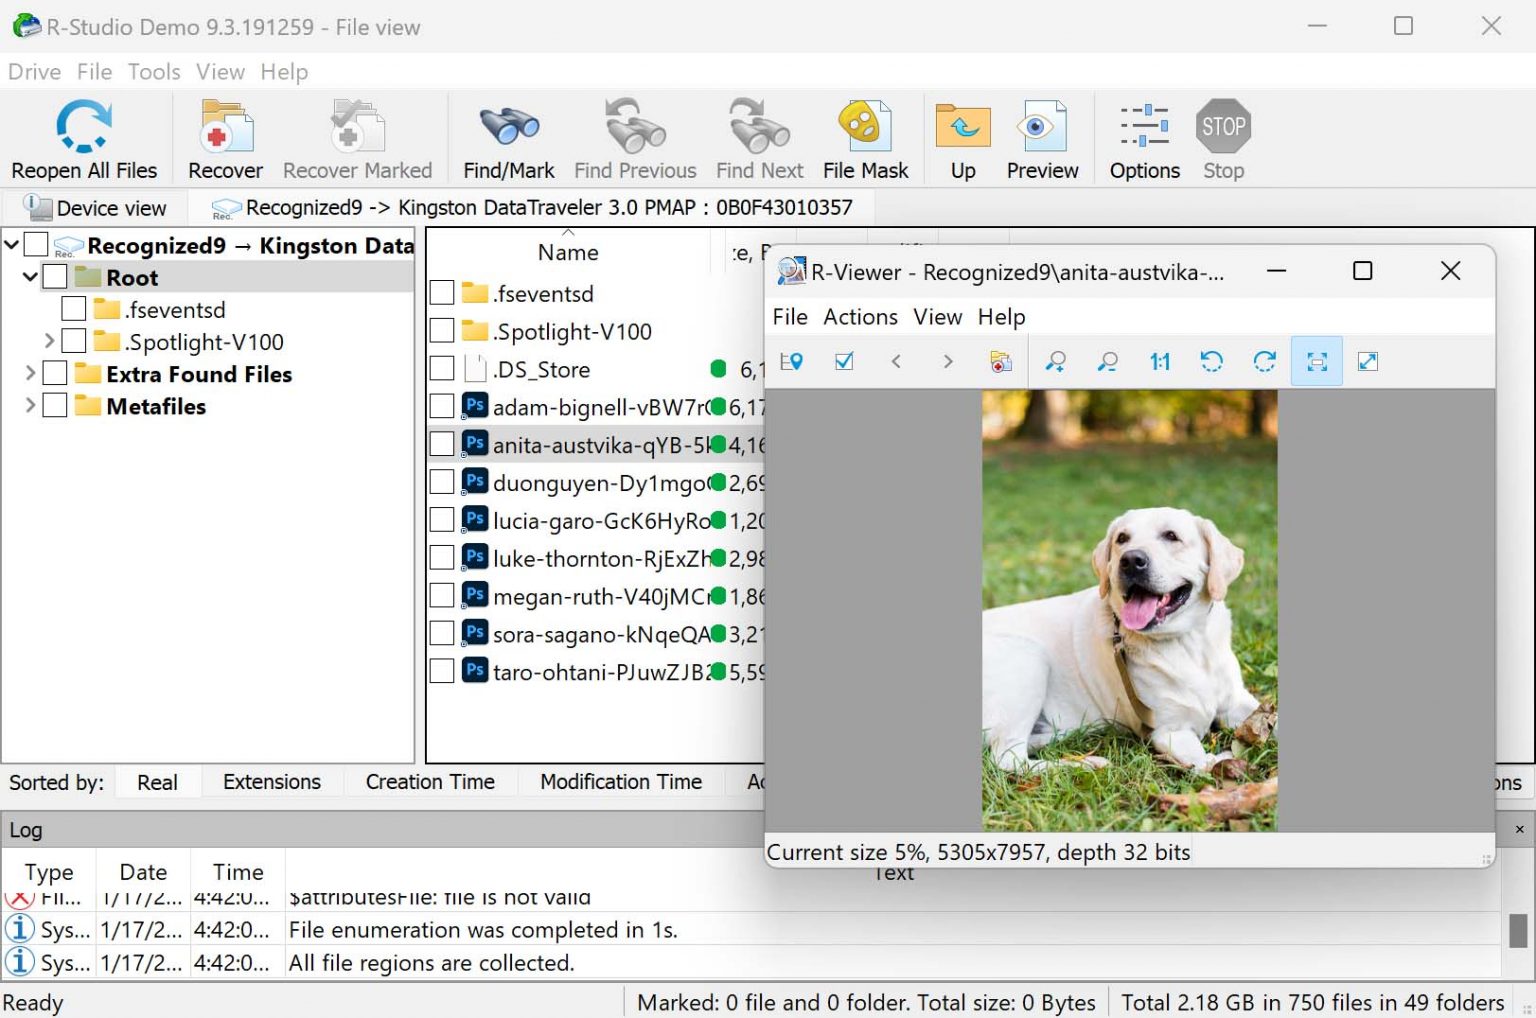This screenshot has width=1536, height=1018.
Task: Expand the Extra Found Files folder
Action: pos(29,374)
